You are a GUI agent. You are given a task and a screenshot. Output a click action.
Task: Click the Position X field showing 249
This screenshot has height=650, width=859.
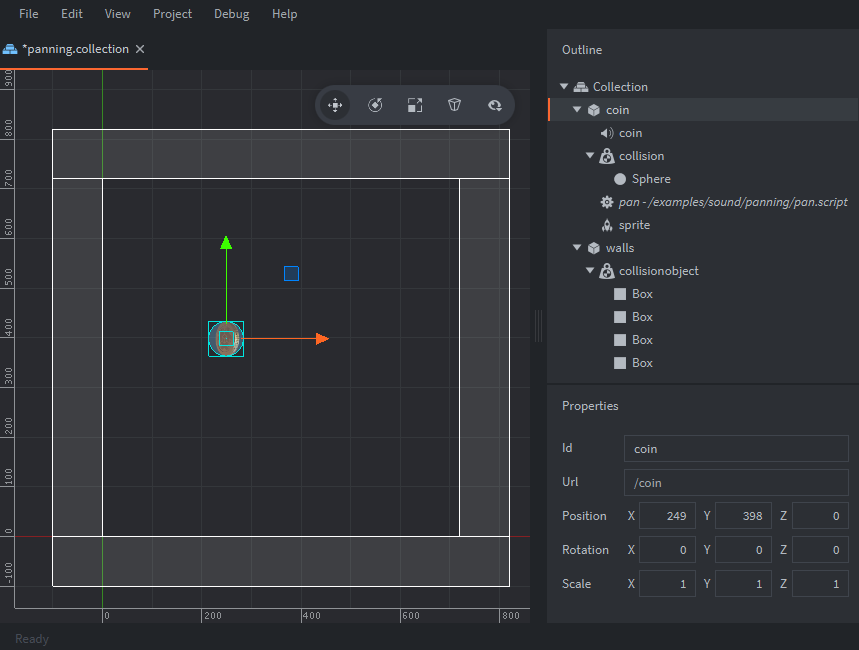pos(667,516)
